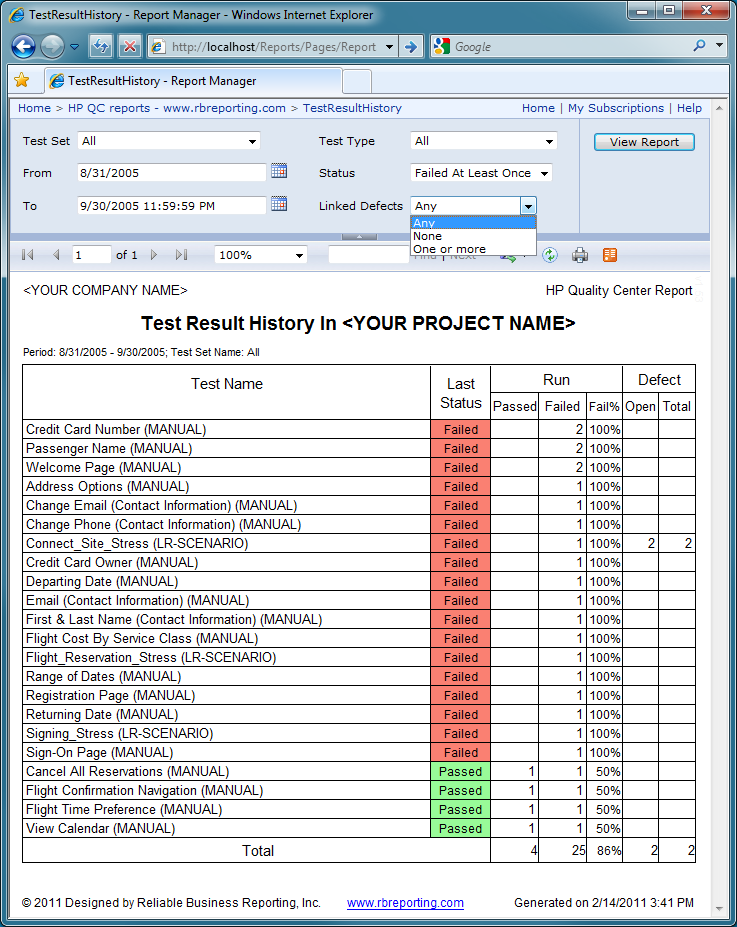Click the 'Test Name' column header
The image size is (737, 927).
pyautogui.click(x=226, y=384)
